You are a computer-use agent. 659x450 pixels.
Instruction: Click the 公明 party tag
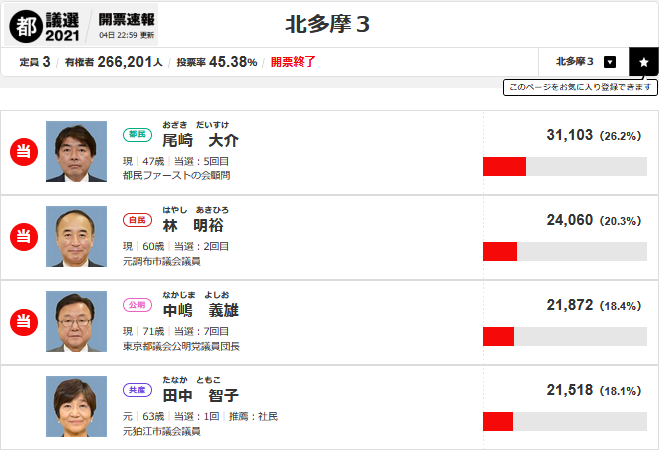(x=136, y=304)
